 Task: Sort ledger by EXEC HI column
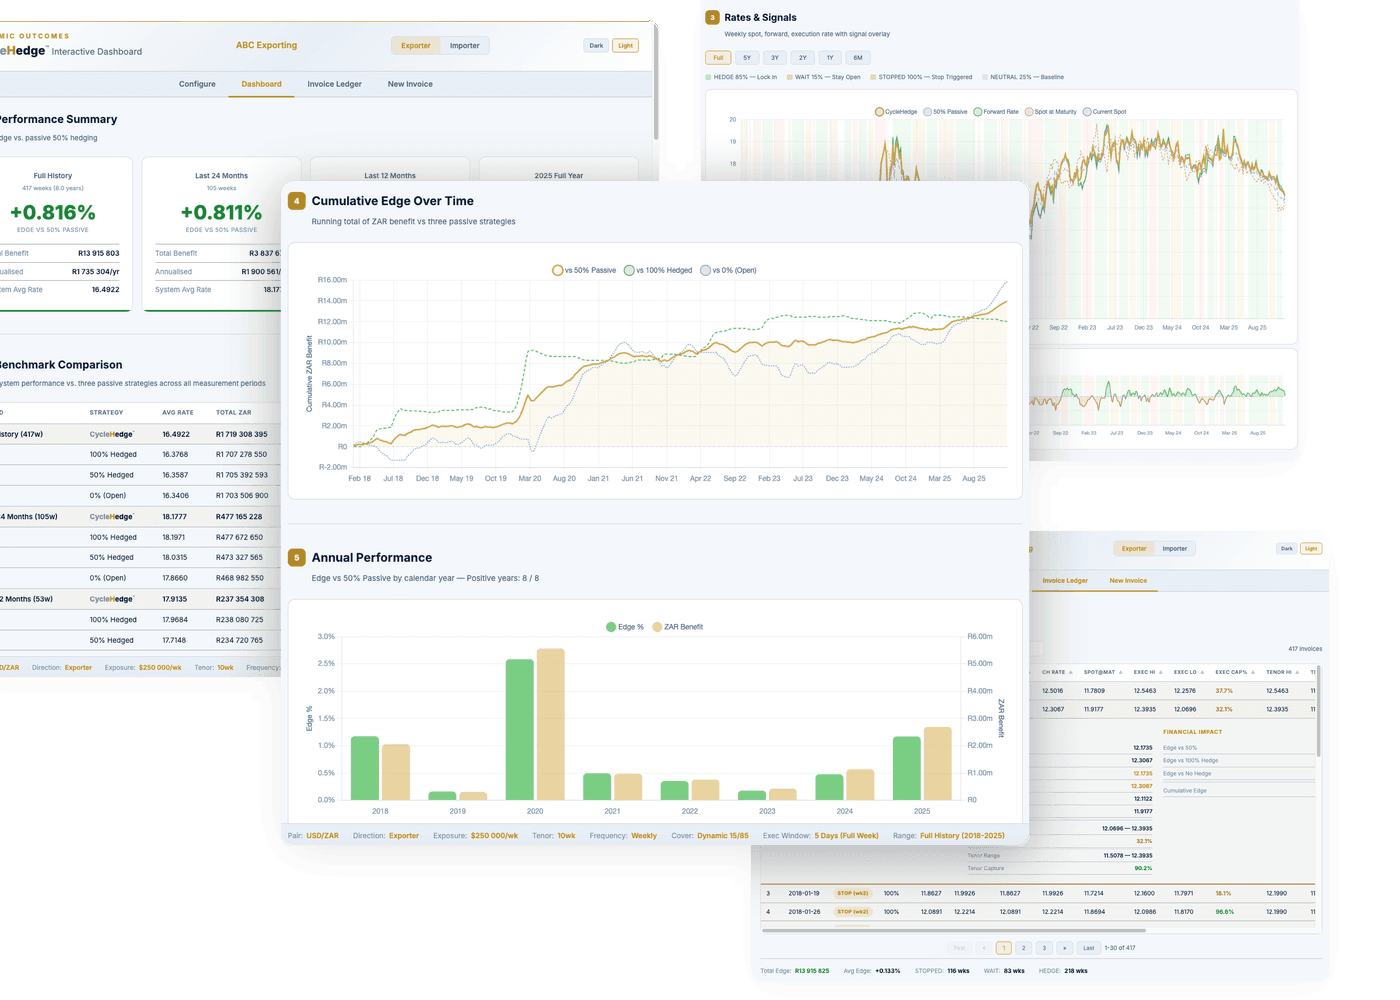point(1147,672)
